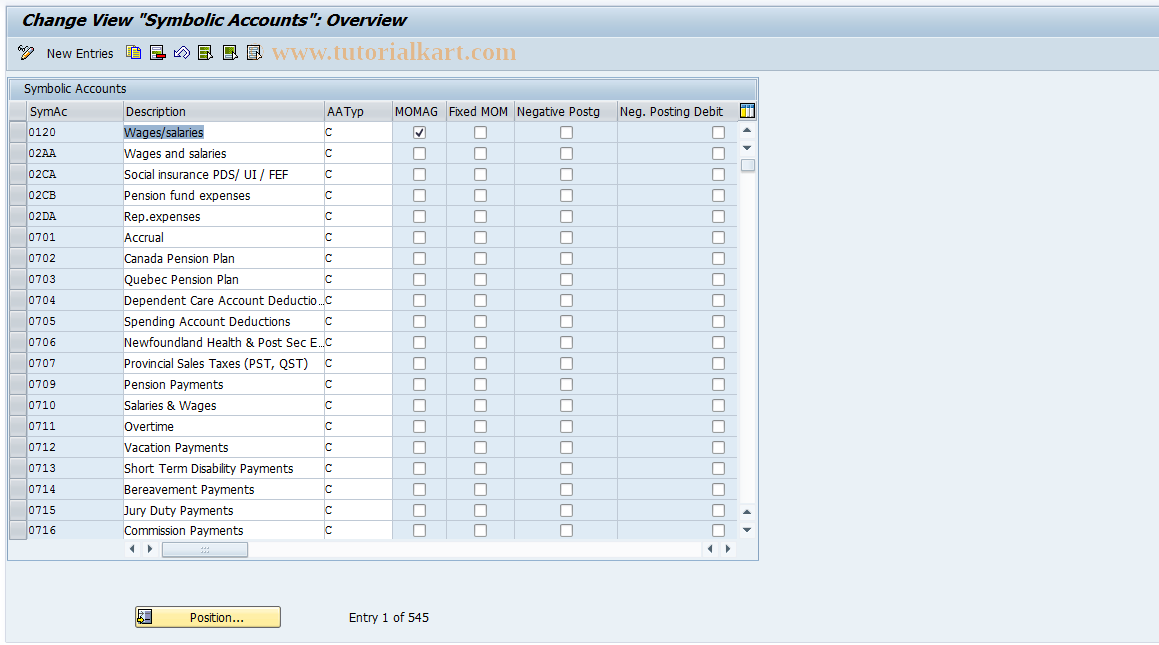Viewport: 1159px width, 645px height.
Task: Click Dependent Care Account Deductio cell
Action: click(x=223, y=301)
